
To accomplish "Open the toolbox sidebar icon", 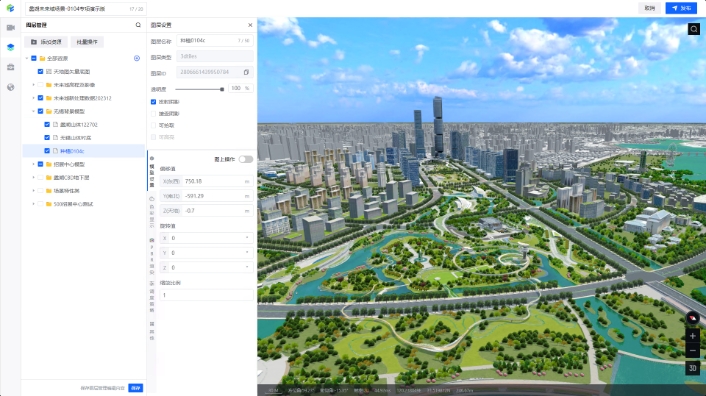I will pyautogui.click(x=11, y=67).
